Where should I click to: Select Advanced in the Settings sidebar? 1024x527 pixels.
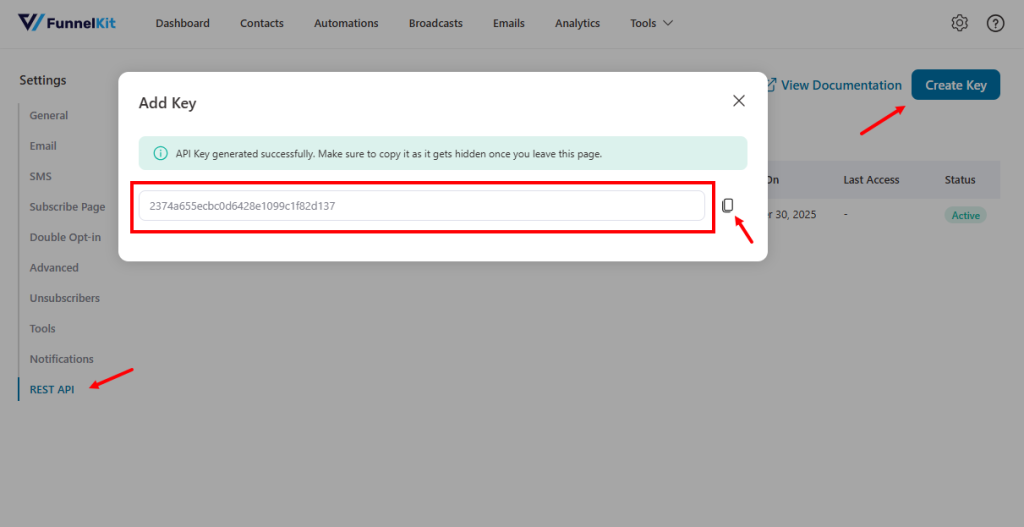(x=54, y=268)
